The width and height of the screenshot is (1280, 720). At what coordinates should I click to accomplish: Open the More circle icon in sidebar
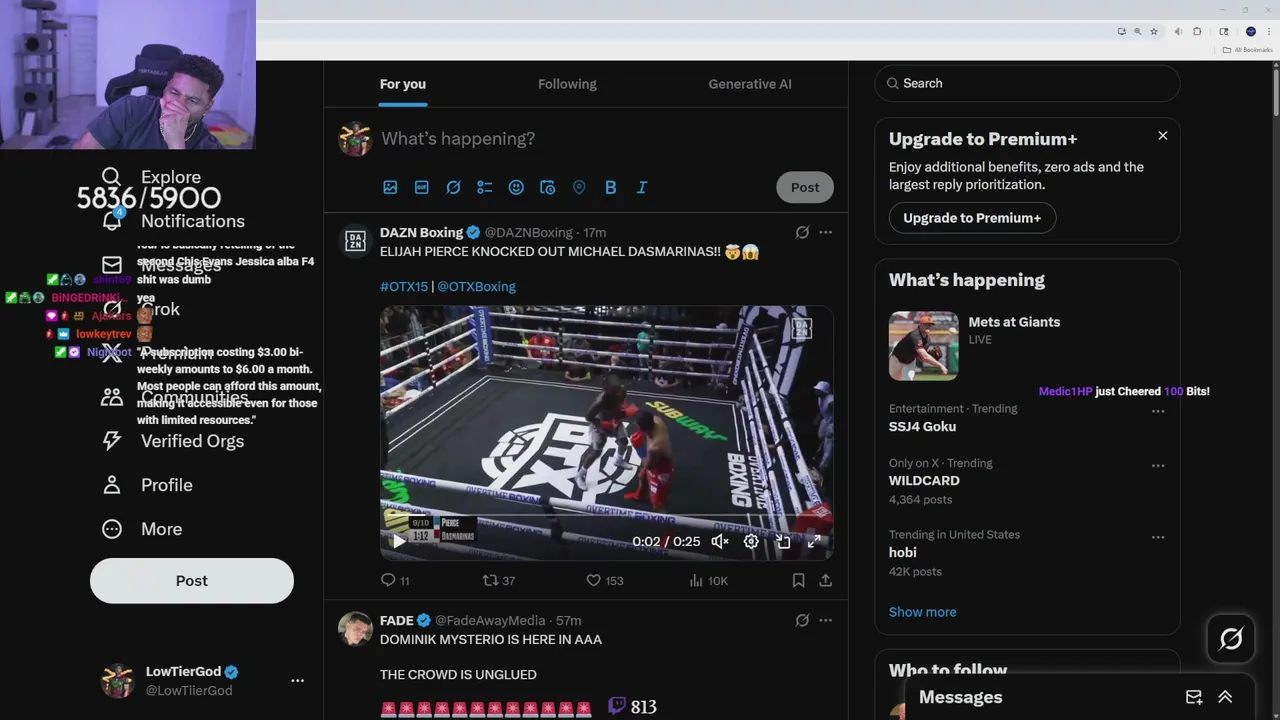(111, 529)
